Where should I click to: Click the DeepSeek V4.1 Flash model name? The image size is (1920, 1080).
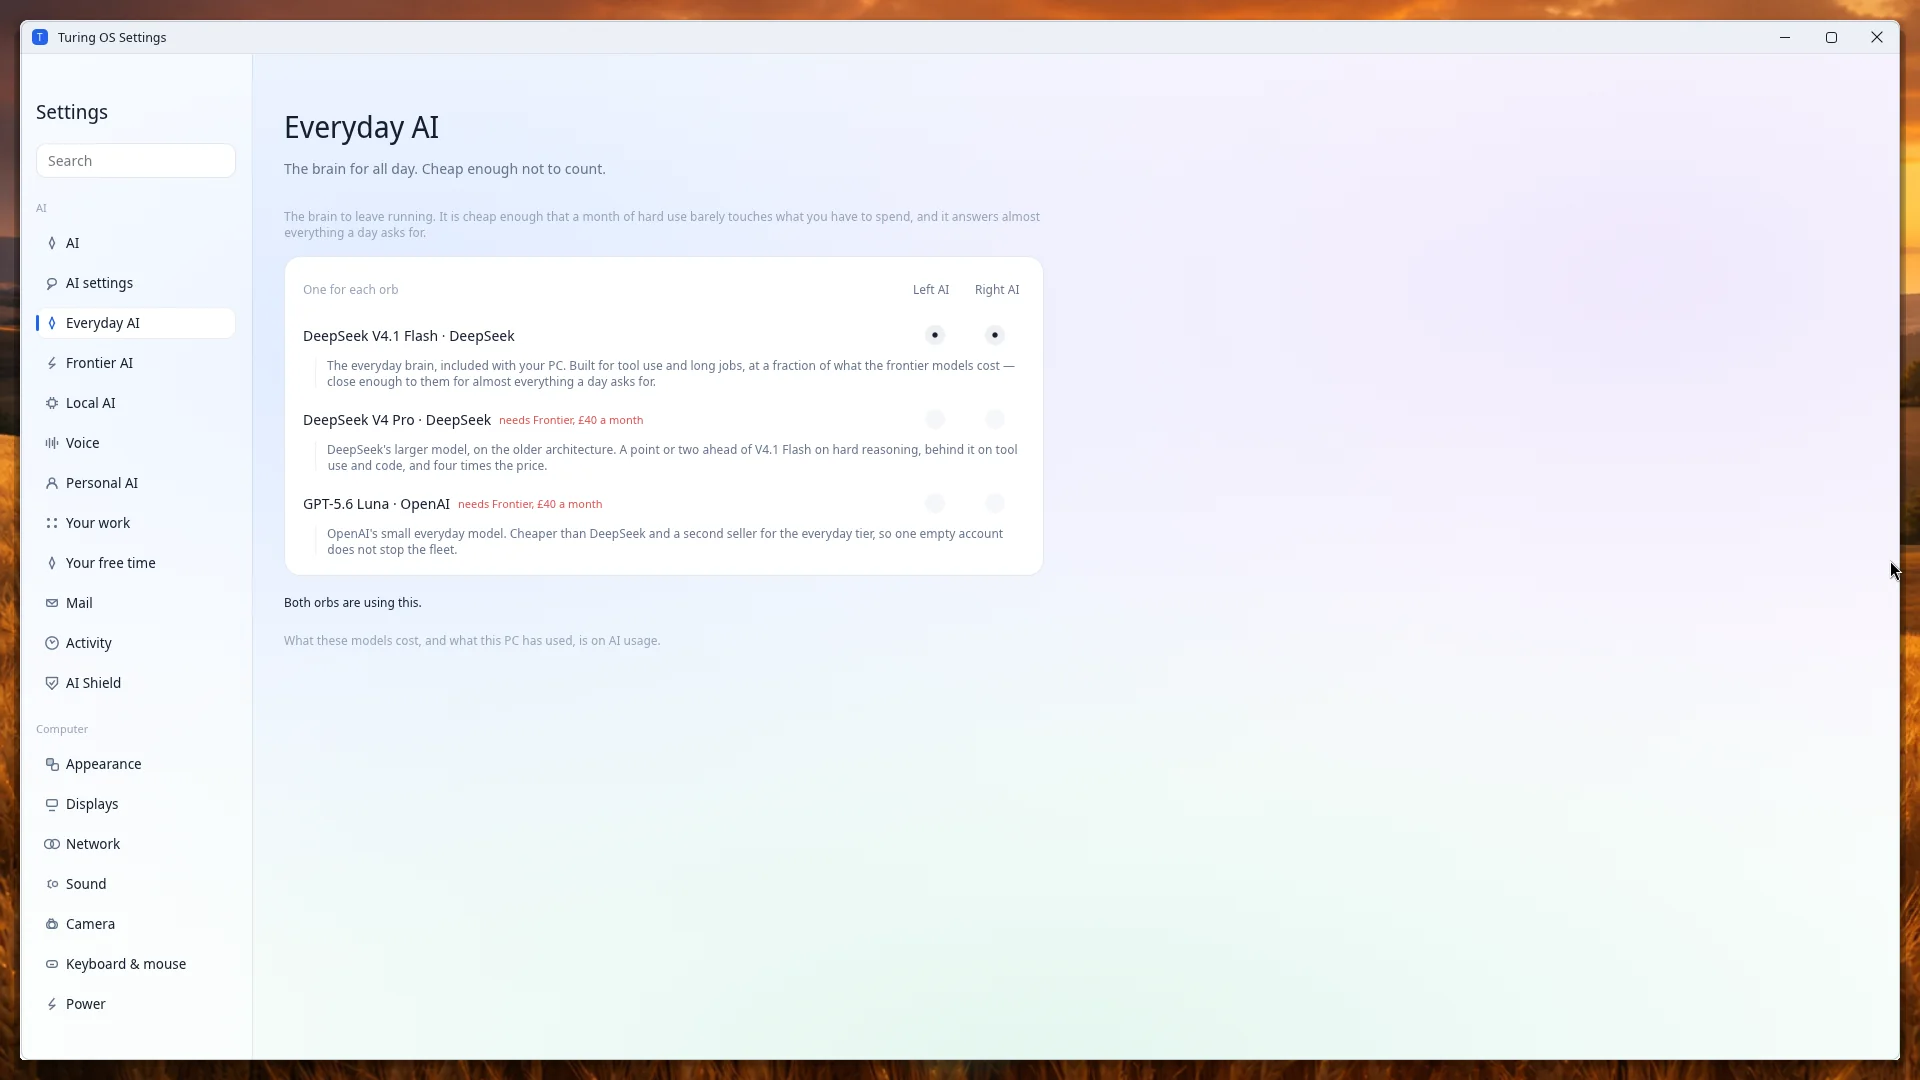408,336
